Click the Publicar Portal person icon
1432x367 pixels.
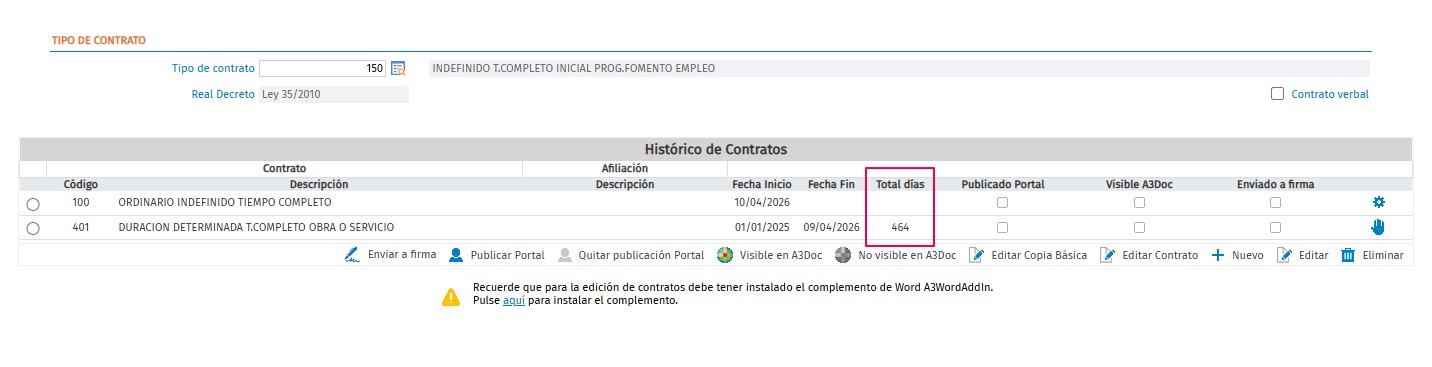(455, 255)
